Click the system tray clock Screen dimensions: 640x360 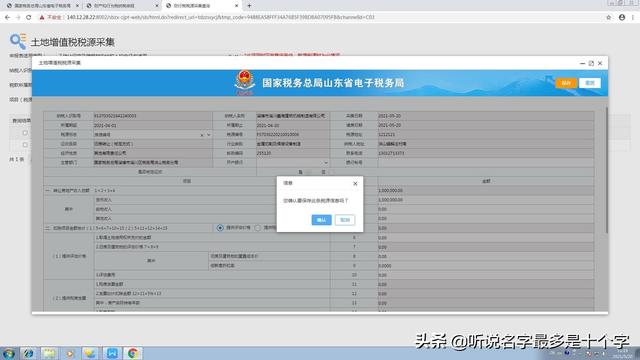(x=622, y=353)
